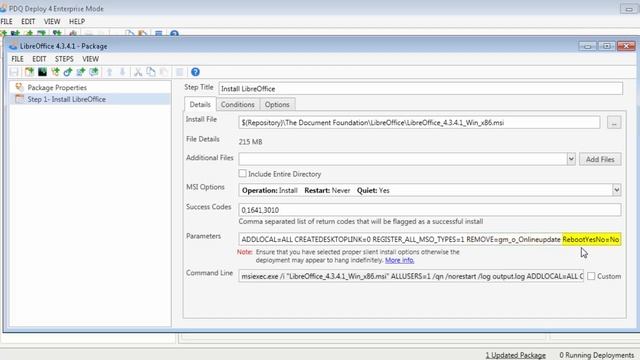Switch to the Options tab
The width and height of the screenshot is (640, 360).
pyautogui.click(x=277, y=104)
